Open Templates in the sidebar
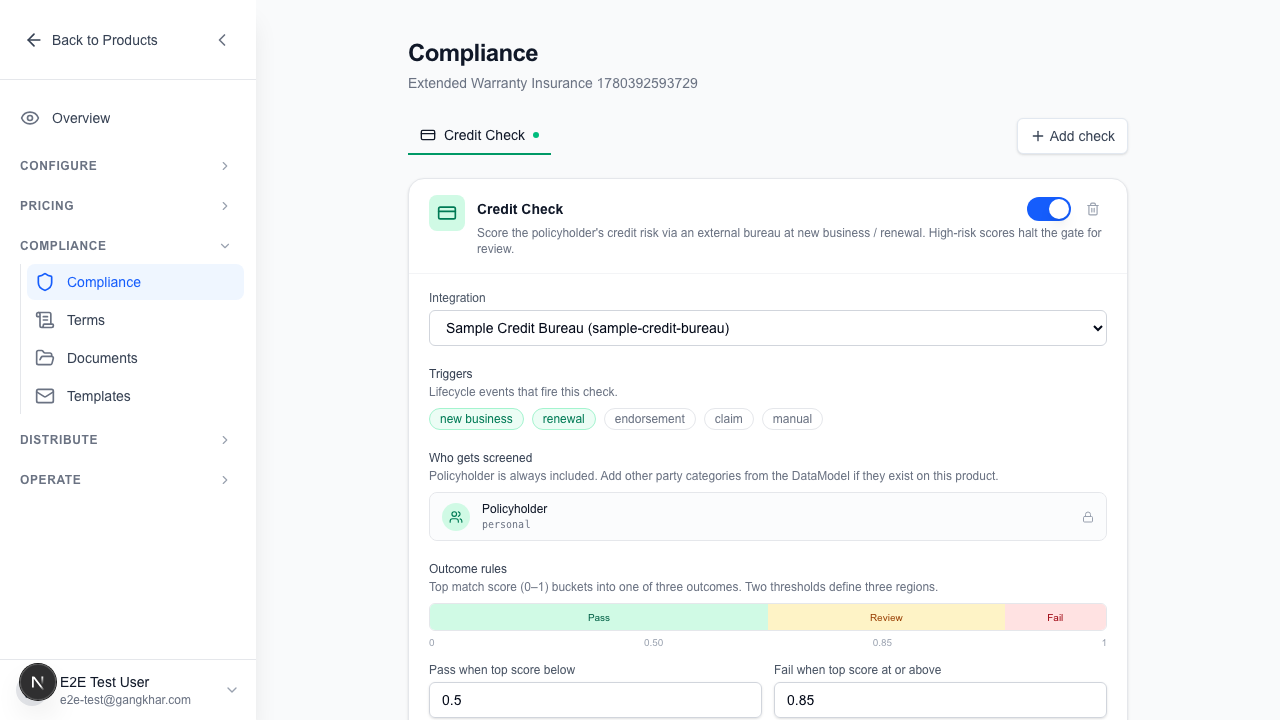The height and width of the screenshot is (720, 1280). tap(135, 396)
